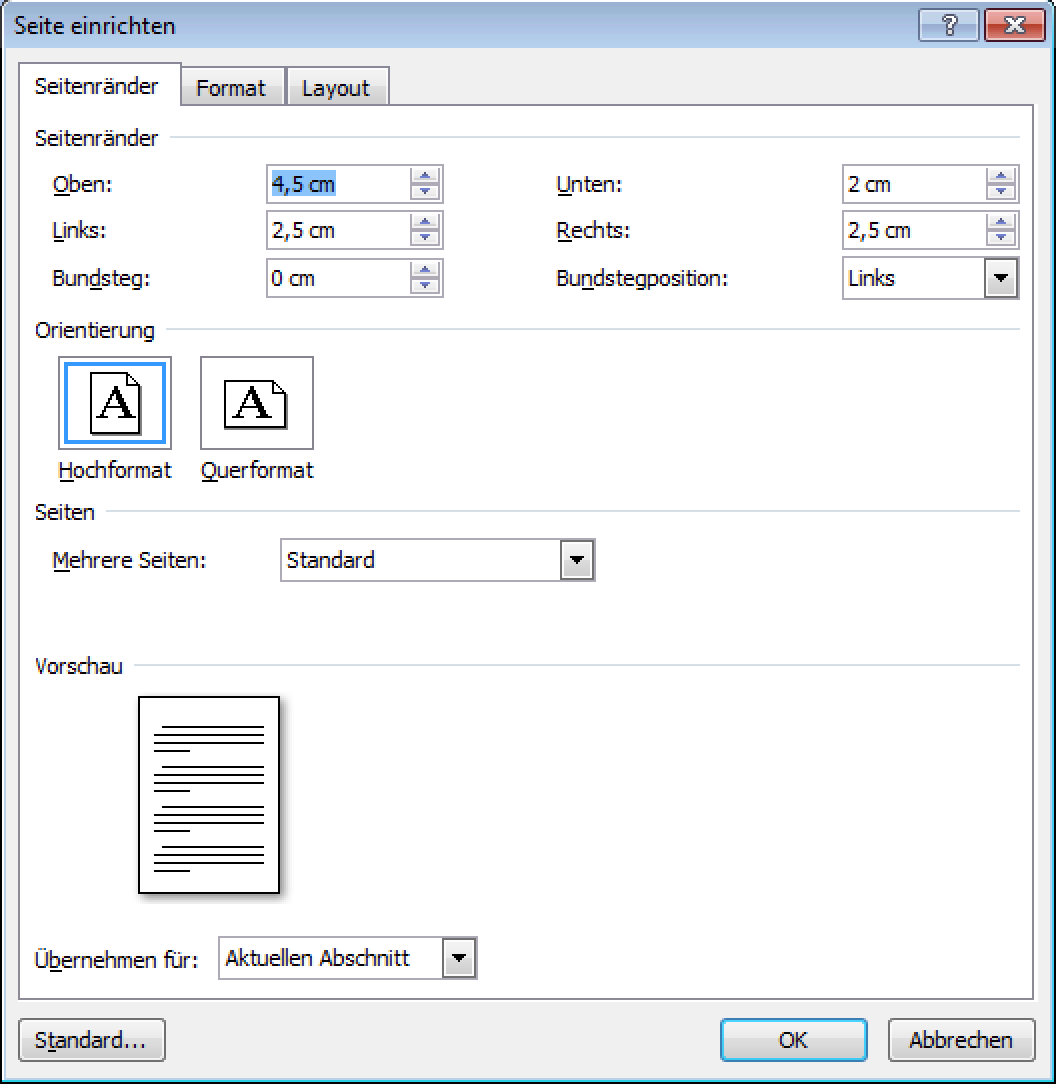Decrease the Links margin with down arrow

[426, 238]
